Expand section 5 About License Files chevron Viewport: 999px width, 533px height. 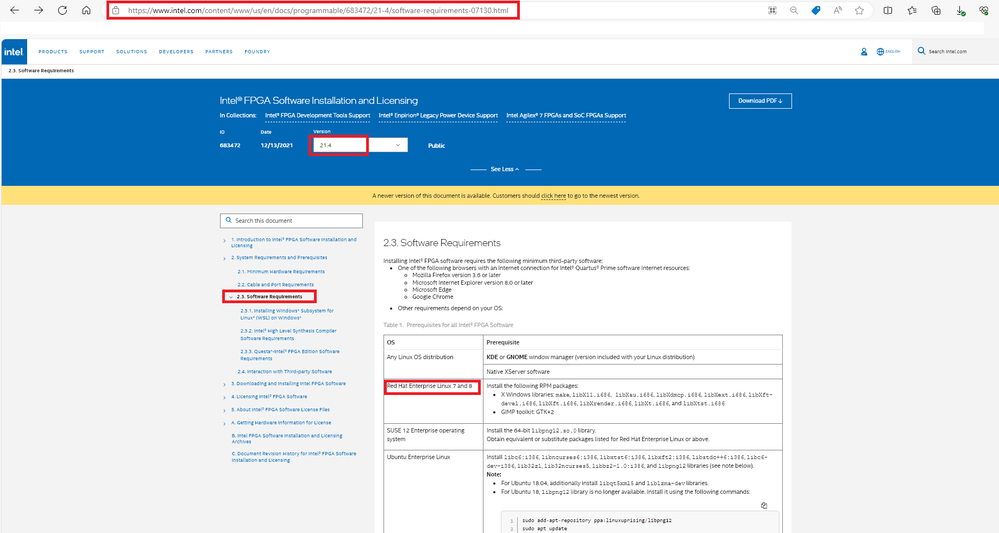pos(224,410)
